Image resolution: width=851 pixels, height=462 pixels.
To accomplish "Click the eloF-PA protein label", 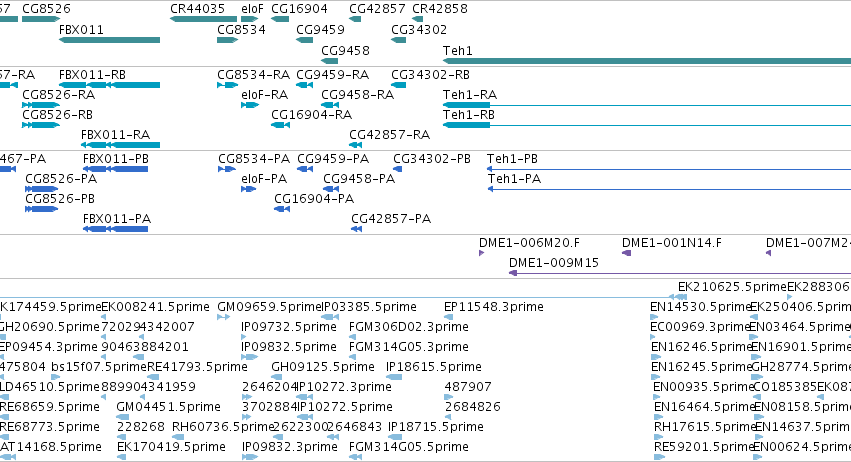I will point(264,179).
